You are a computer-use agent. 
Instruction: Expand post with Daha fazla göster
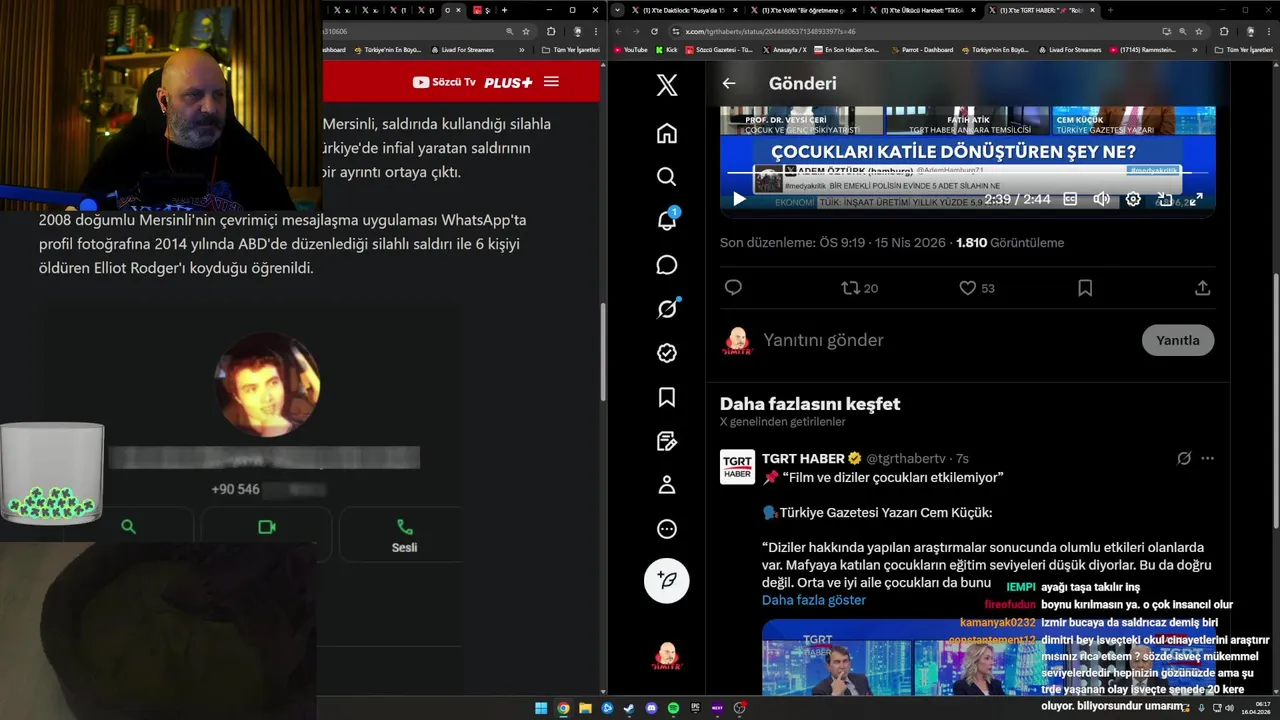(x=814, y=600)
